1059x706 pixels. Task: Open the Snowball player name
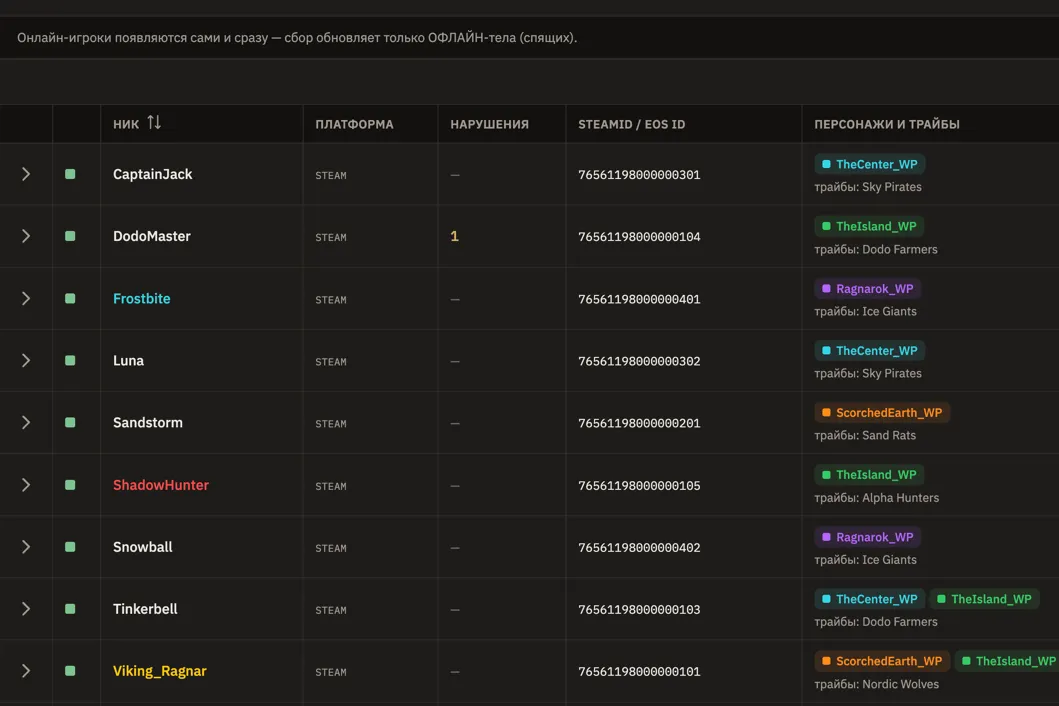pyautogui.click(x=143, y=547)
